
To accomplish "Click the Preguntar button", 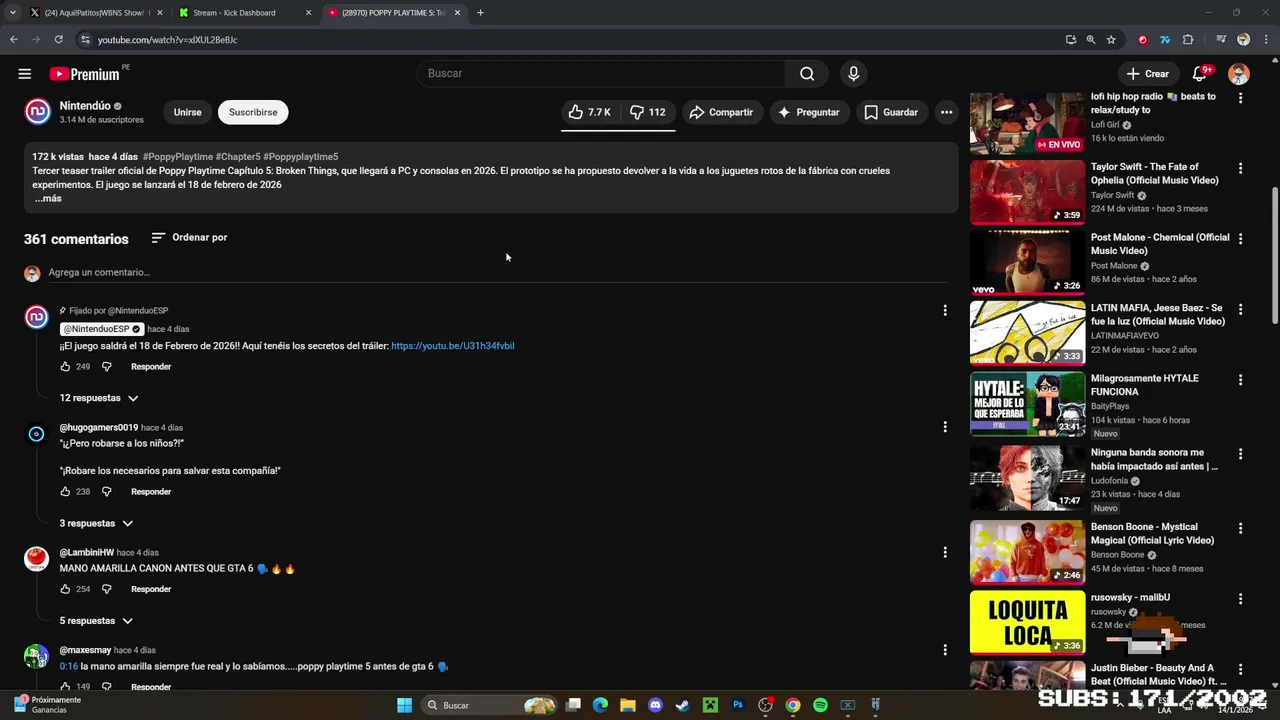I will 808,112.
